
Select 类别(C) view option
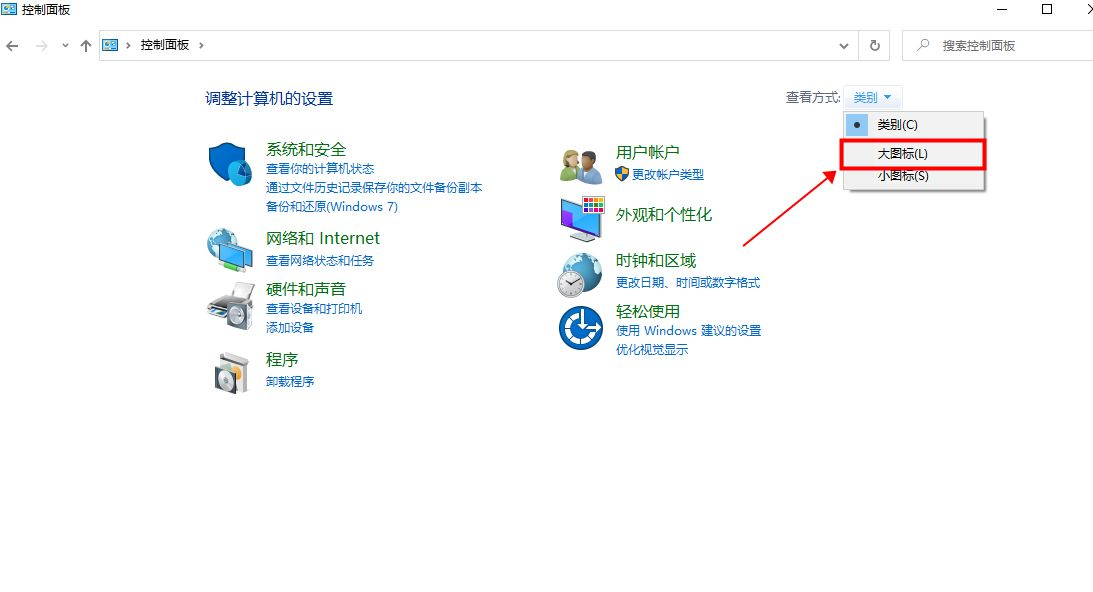point(914,125)
